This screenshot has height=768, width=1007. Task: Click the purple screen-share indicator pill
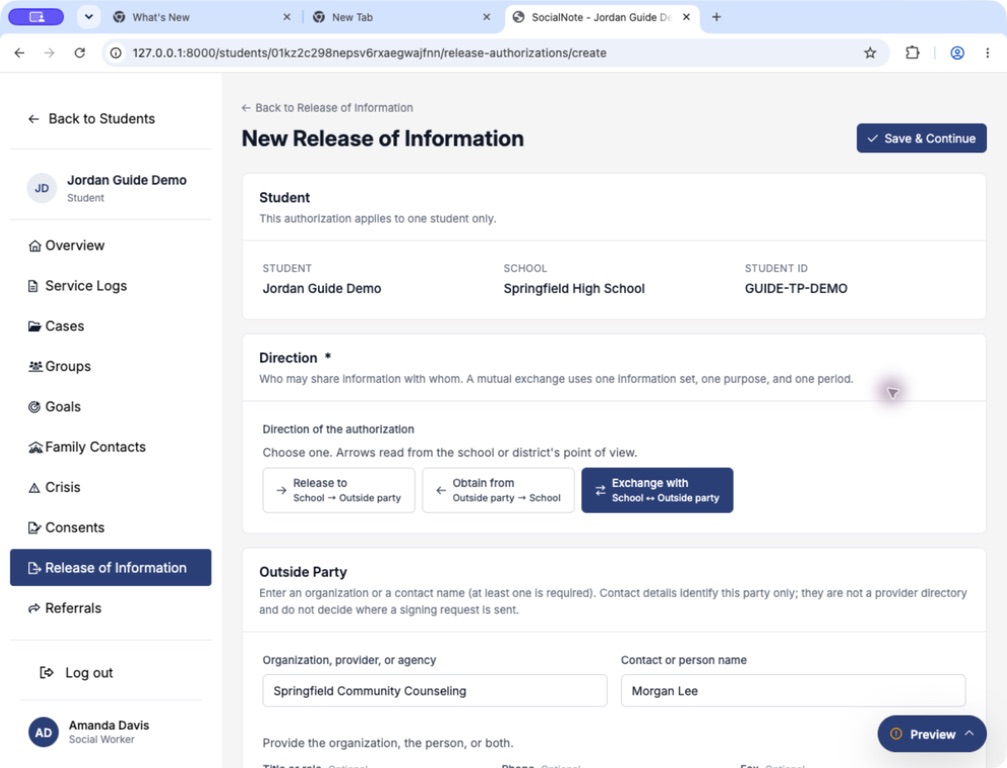click(x=37, y=17)
